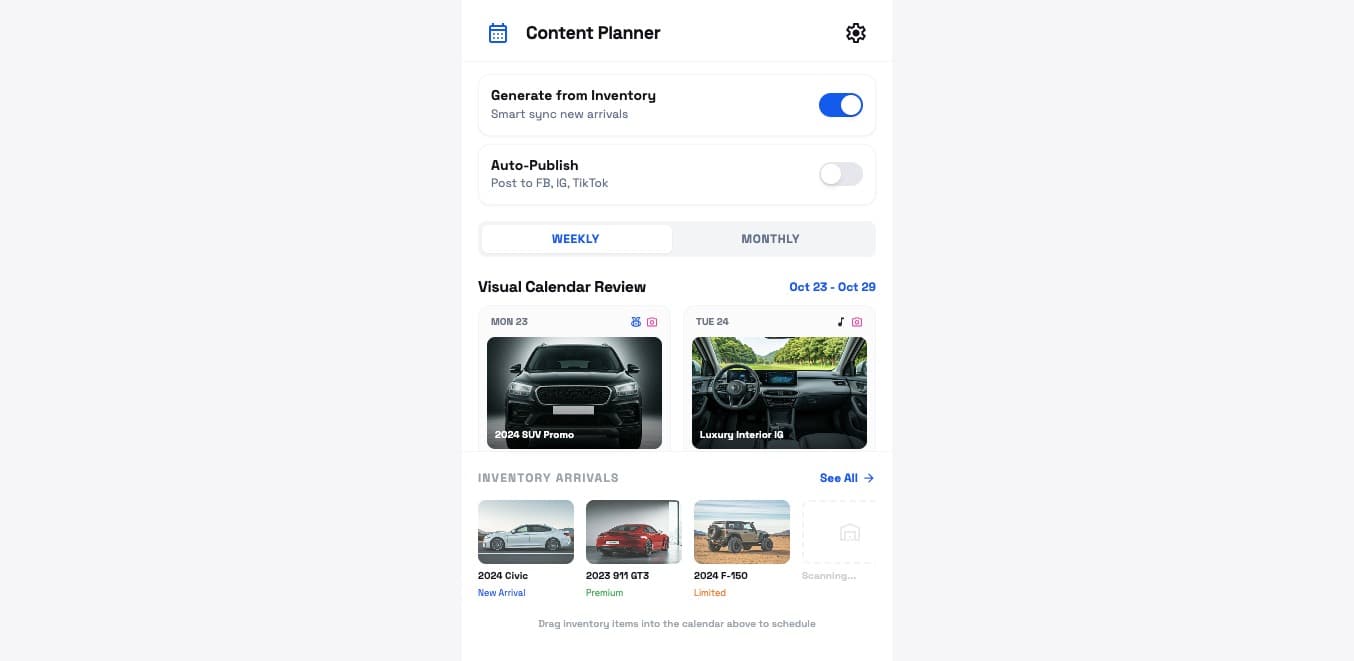
Task: Open the settings gear icon
Action: [855, 33]
